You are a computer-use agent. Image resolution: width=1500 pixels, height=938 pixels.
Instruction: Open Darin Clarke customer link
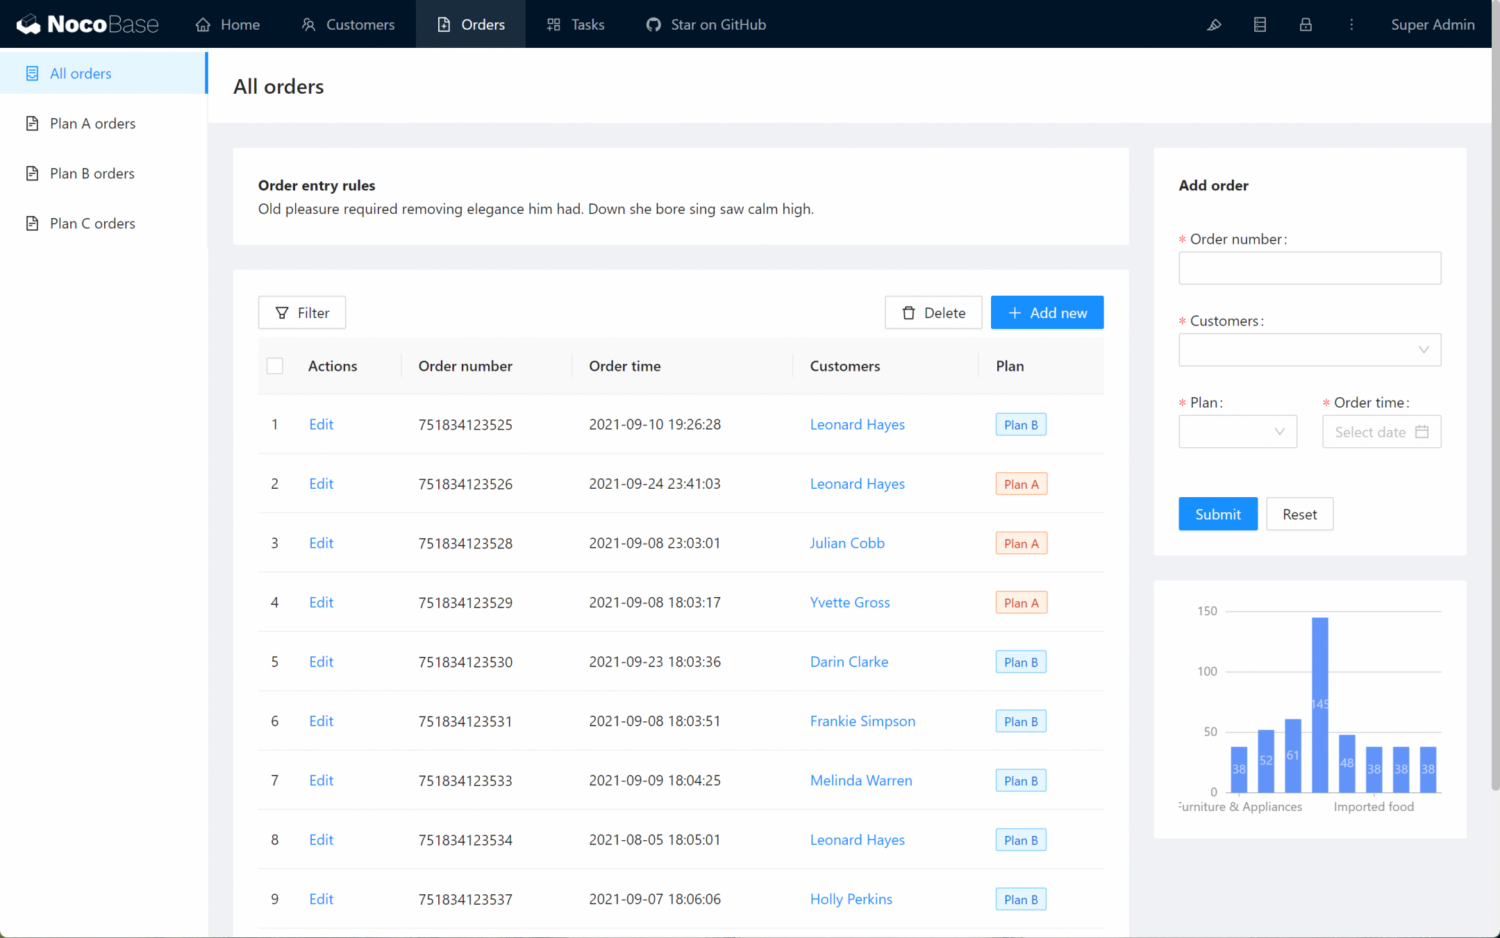click(x=849, y=662)
